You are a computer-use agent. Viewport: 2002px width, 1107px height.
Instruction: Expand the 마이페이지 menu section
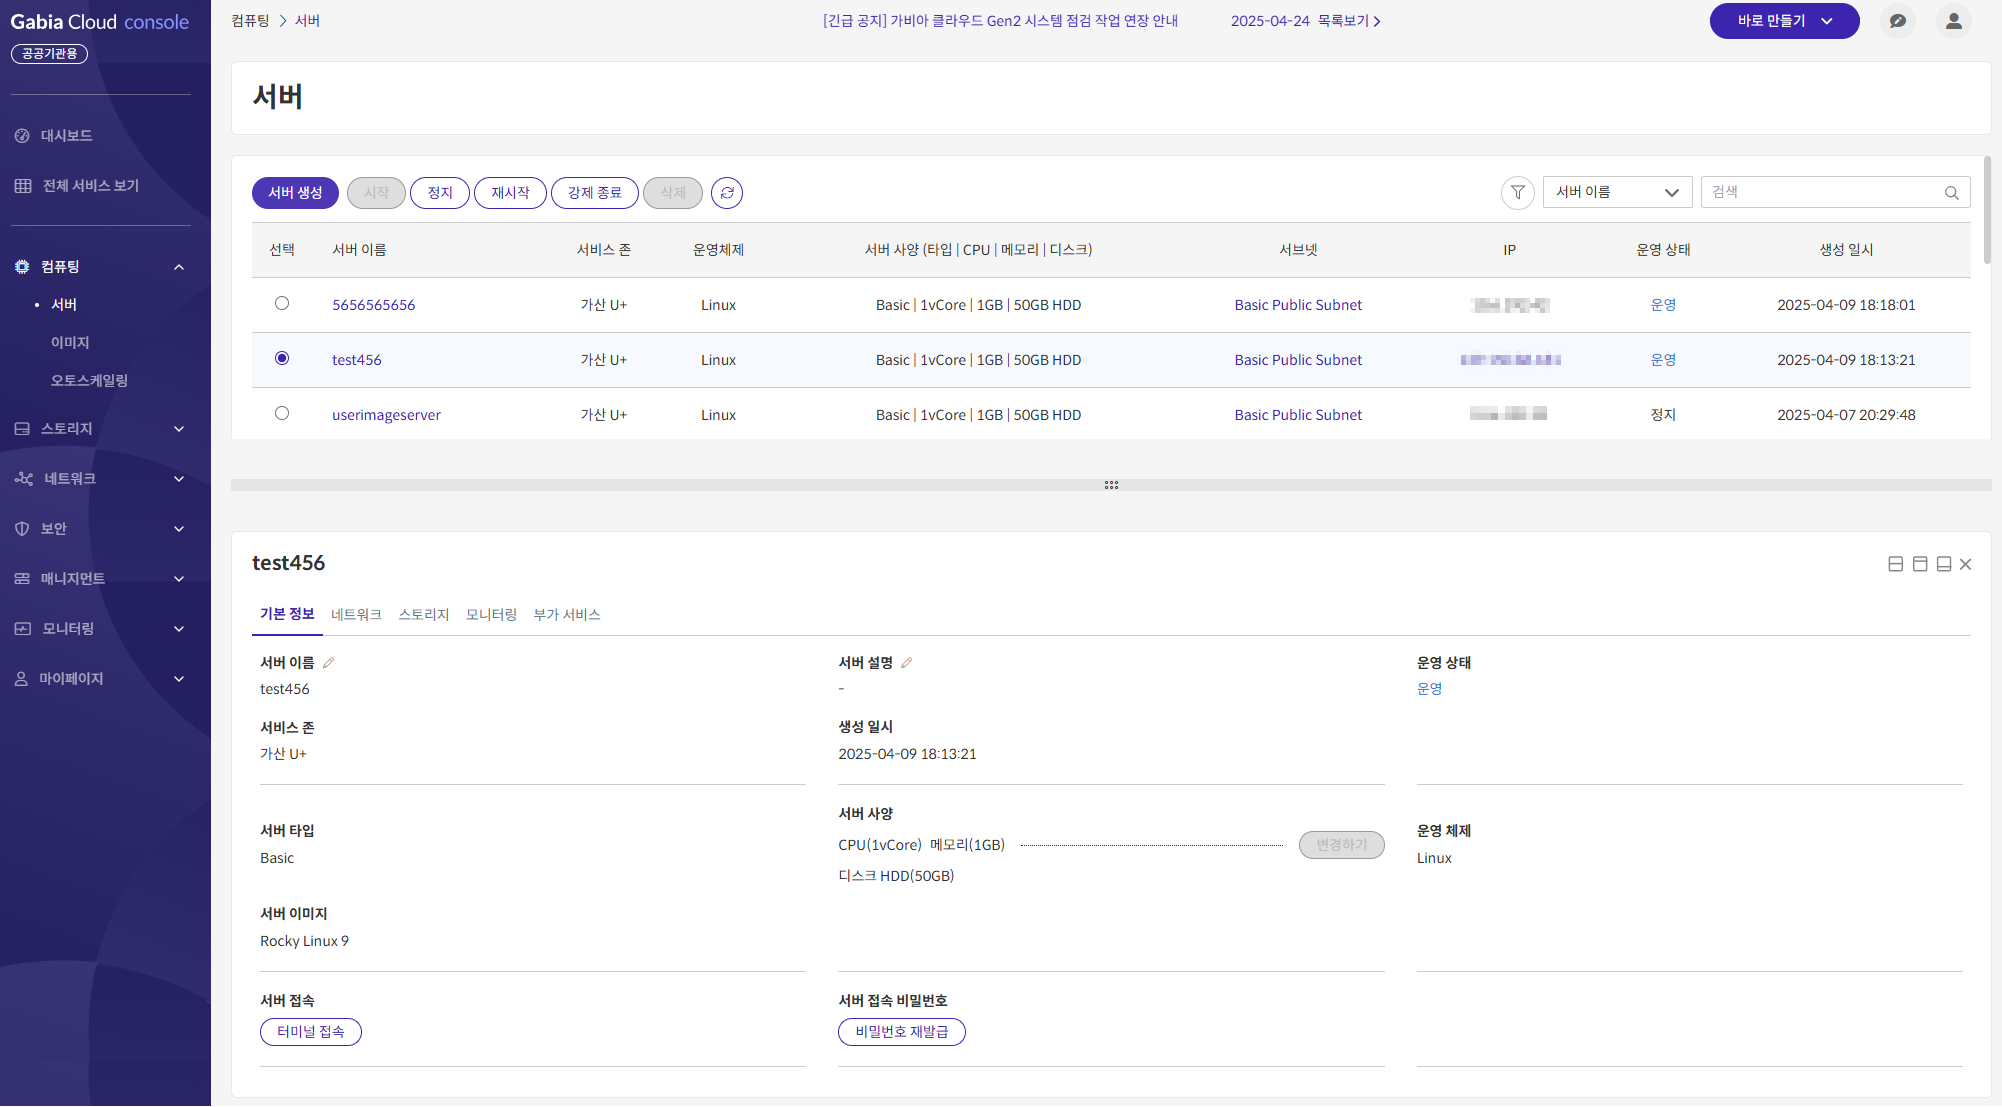(179, 679)
